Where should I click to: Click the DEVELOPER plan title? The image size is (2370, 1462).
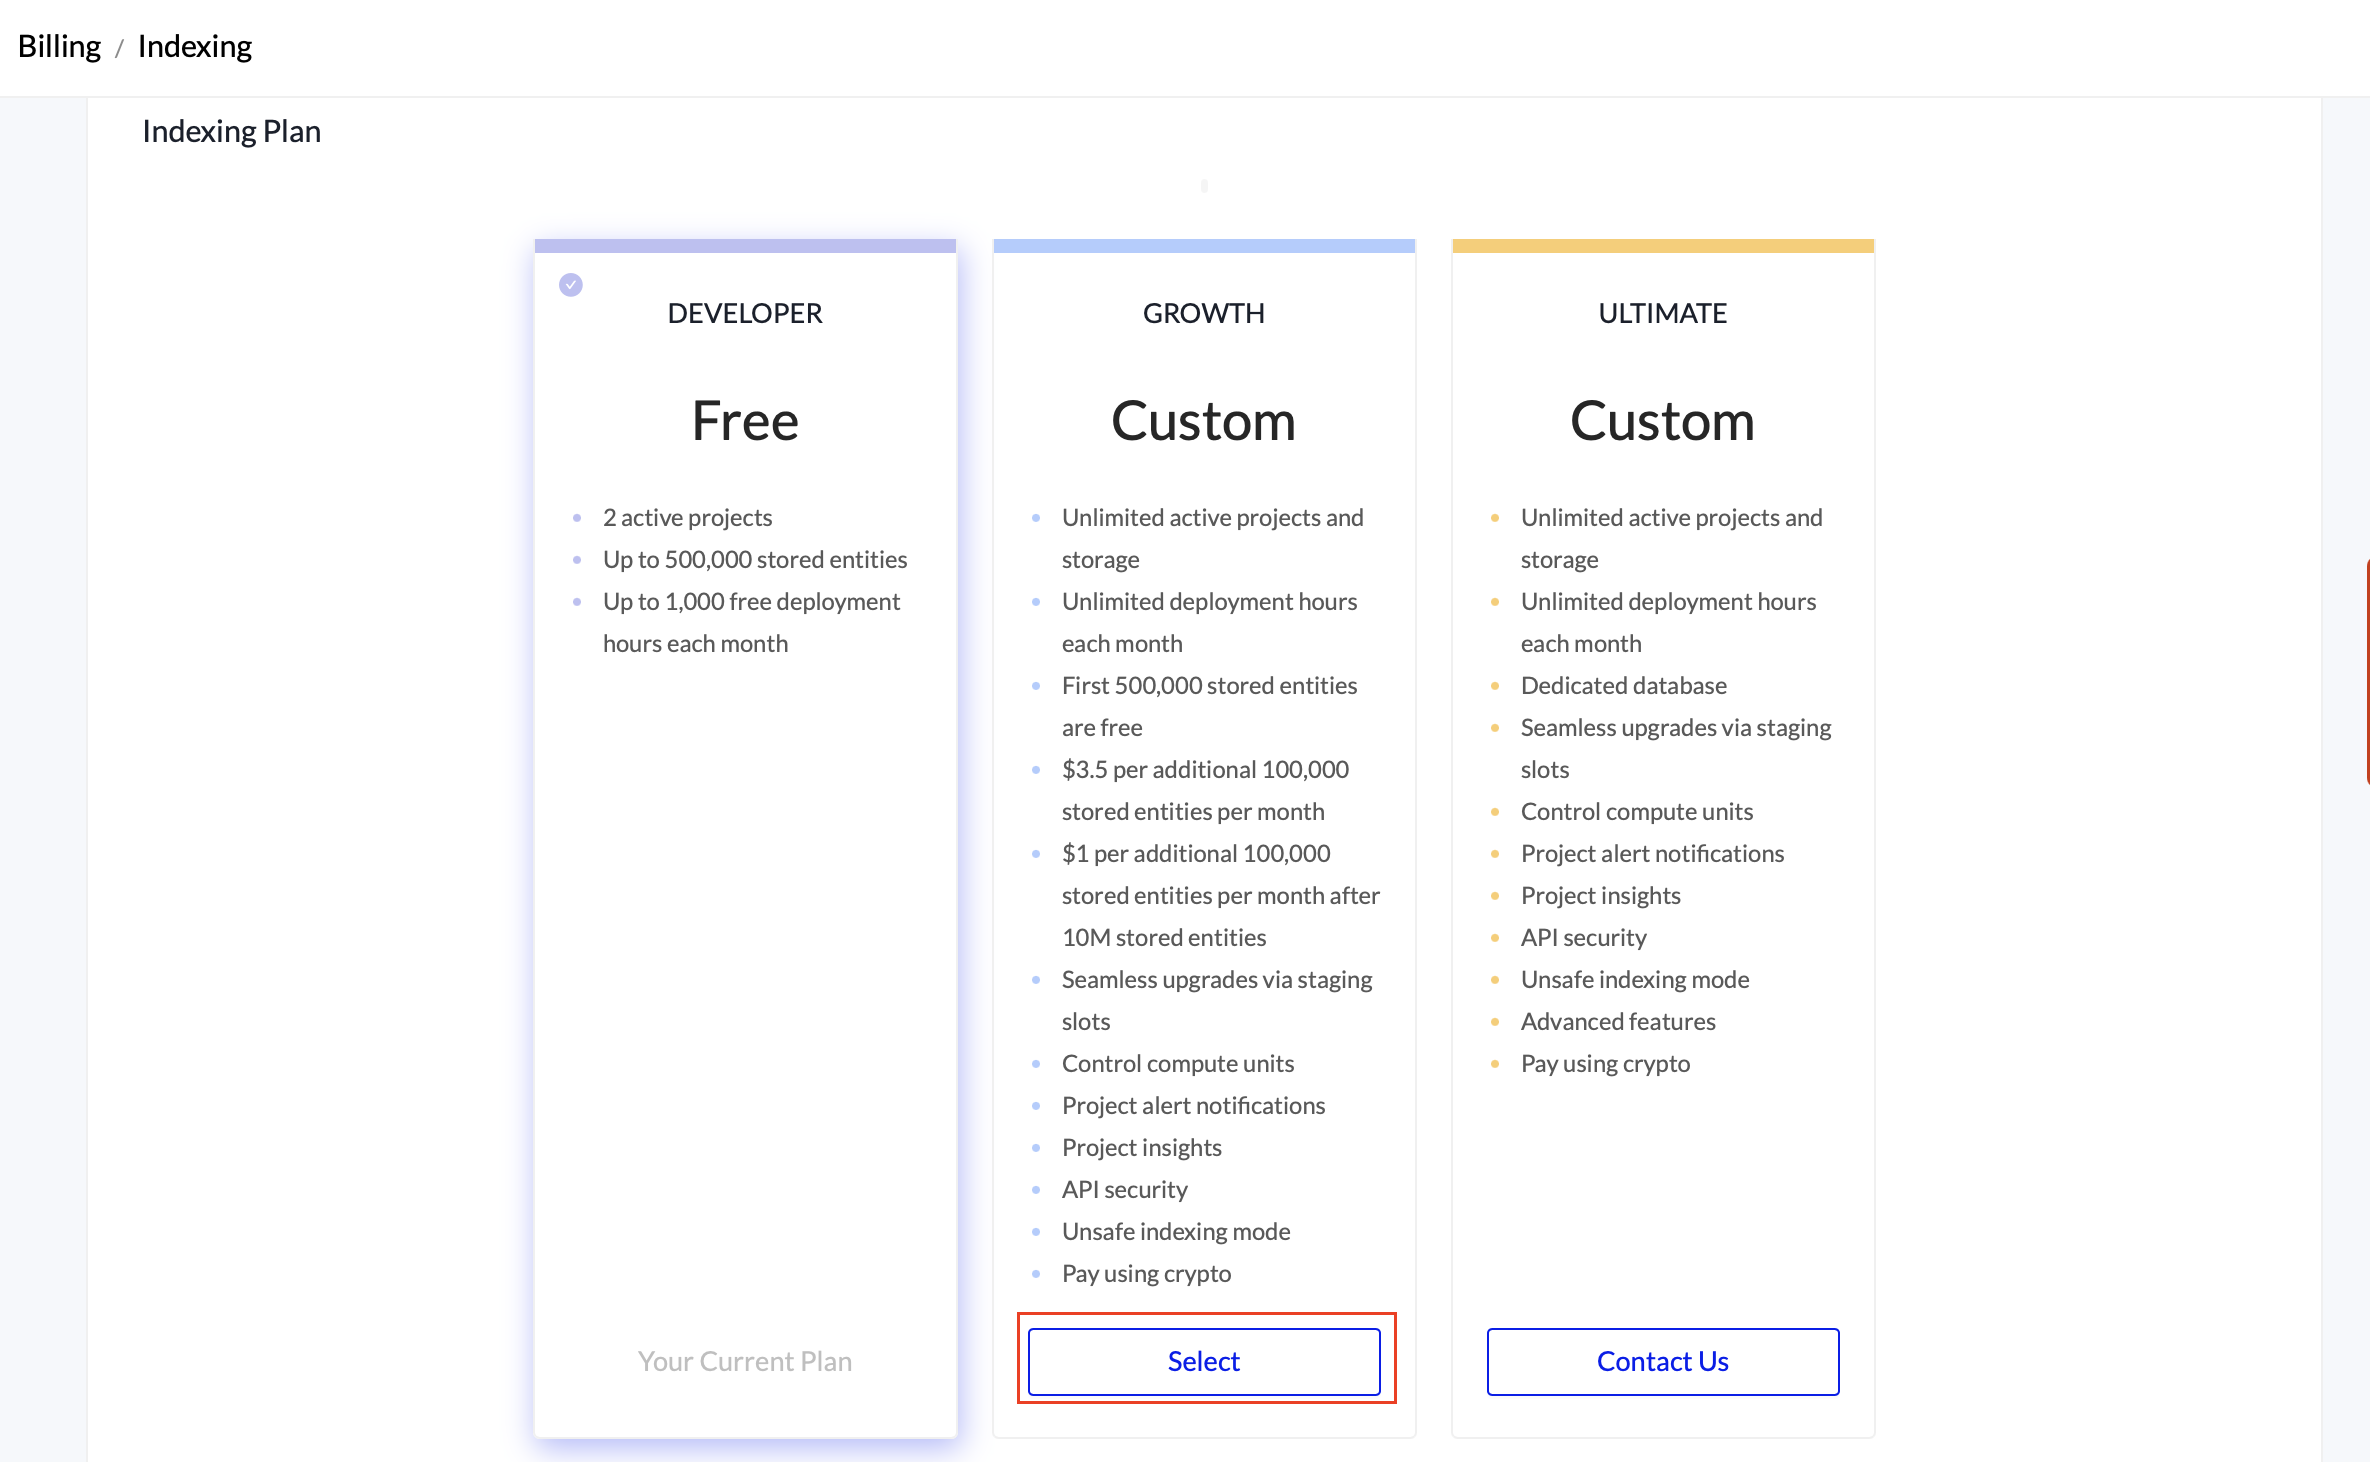[745, 313]
